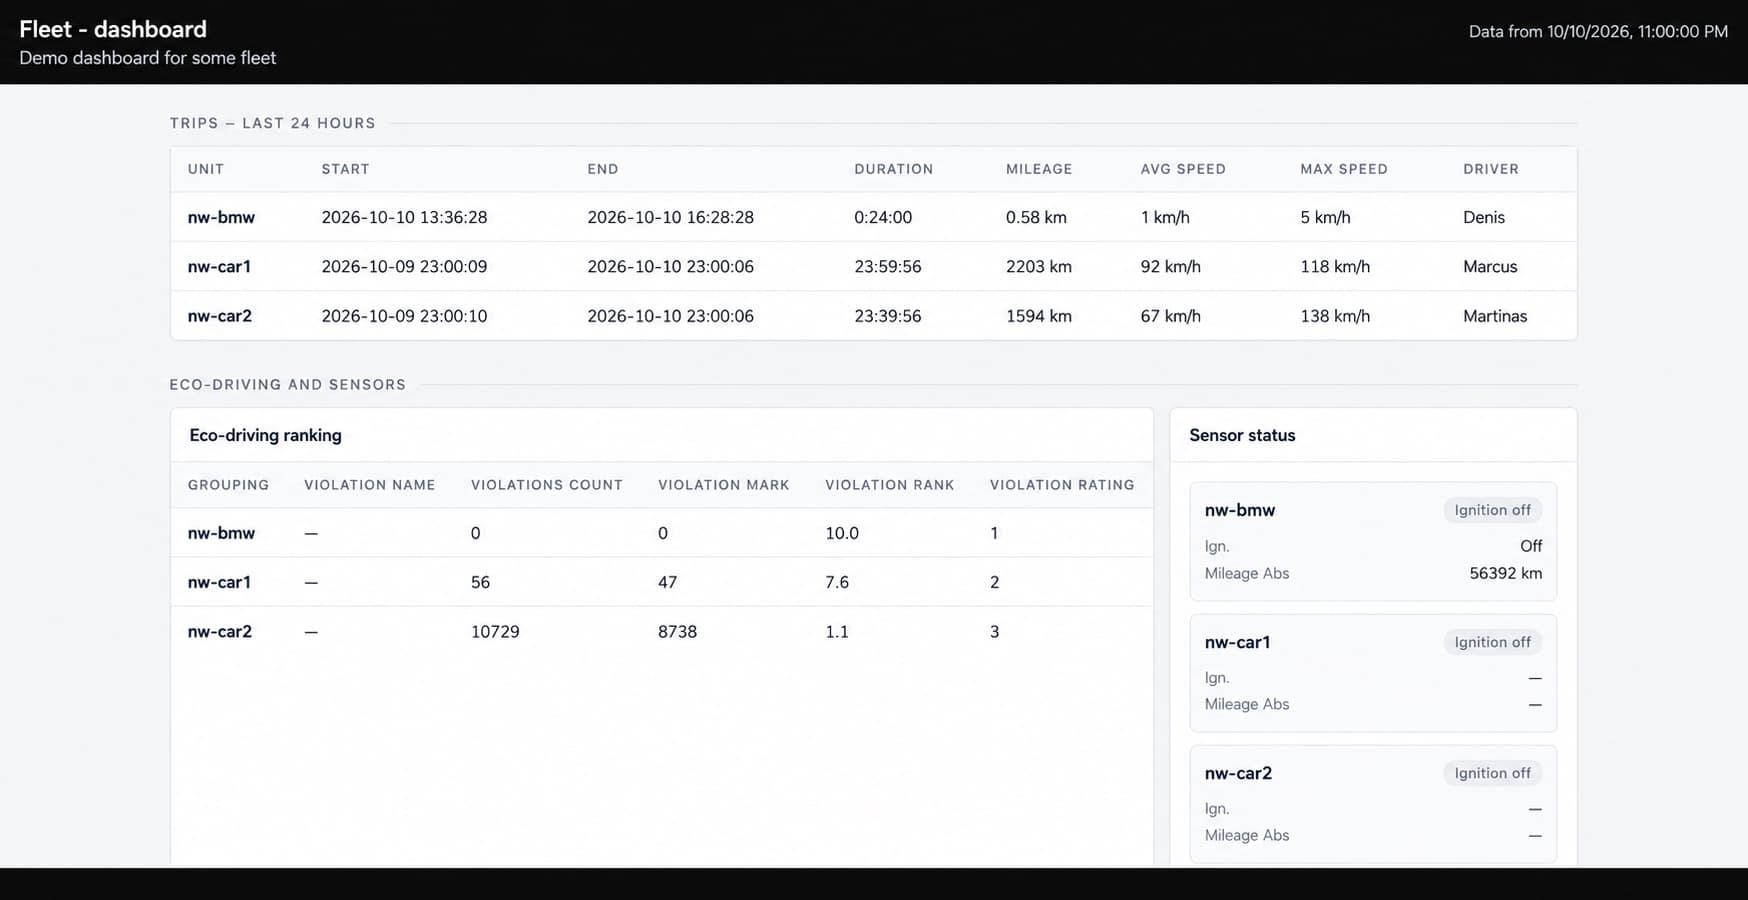Click the 'Sensor status' panel title
Image resolution: width=1748 pixels, height=900 pixels.
(x=1242, y=435)
